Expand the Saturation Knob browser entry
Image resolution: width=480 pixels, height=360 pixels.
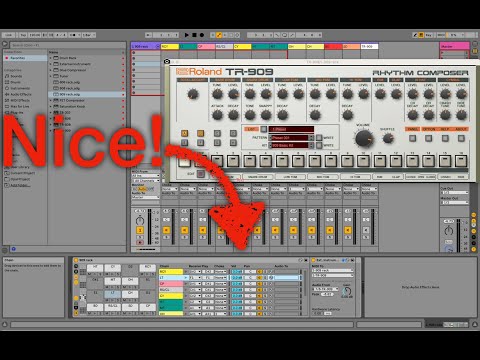(51, 106)
